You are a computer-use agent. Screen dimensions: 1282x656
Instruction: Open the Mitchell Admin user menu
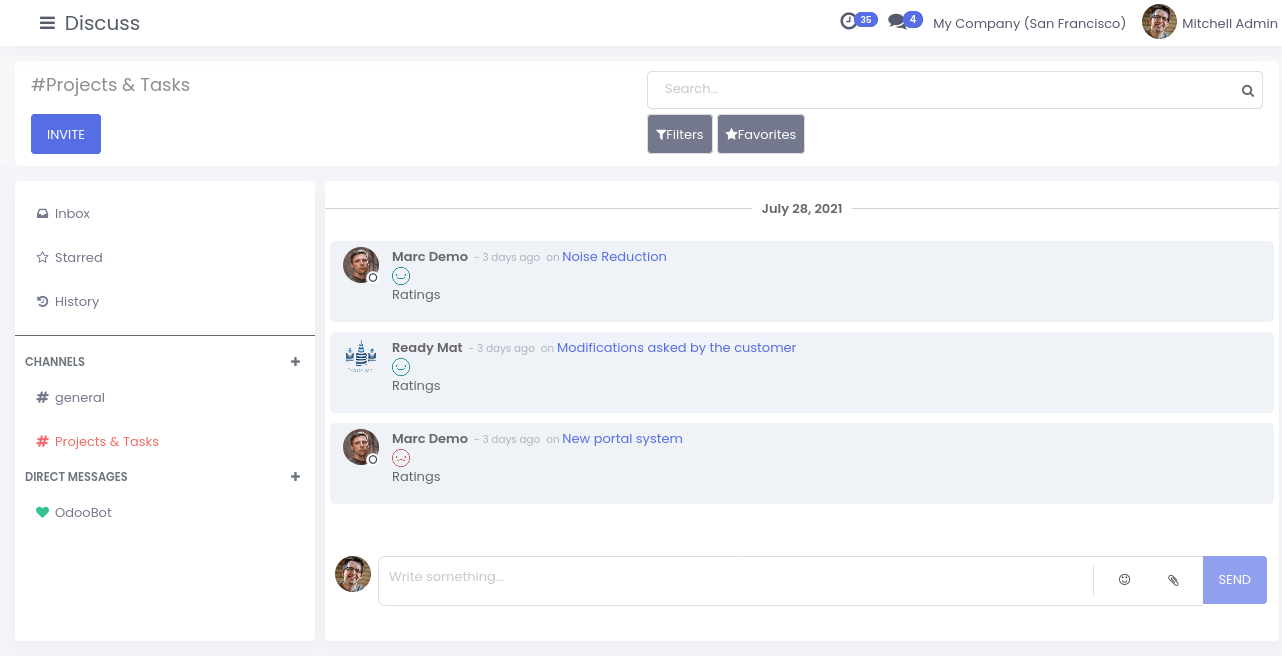[x=1210, y=23]
